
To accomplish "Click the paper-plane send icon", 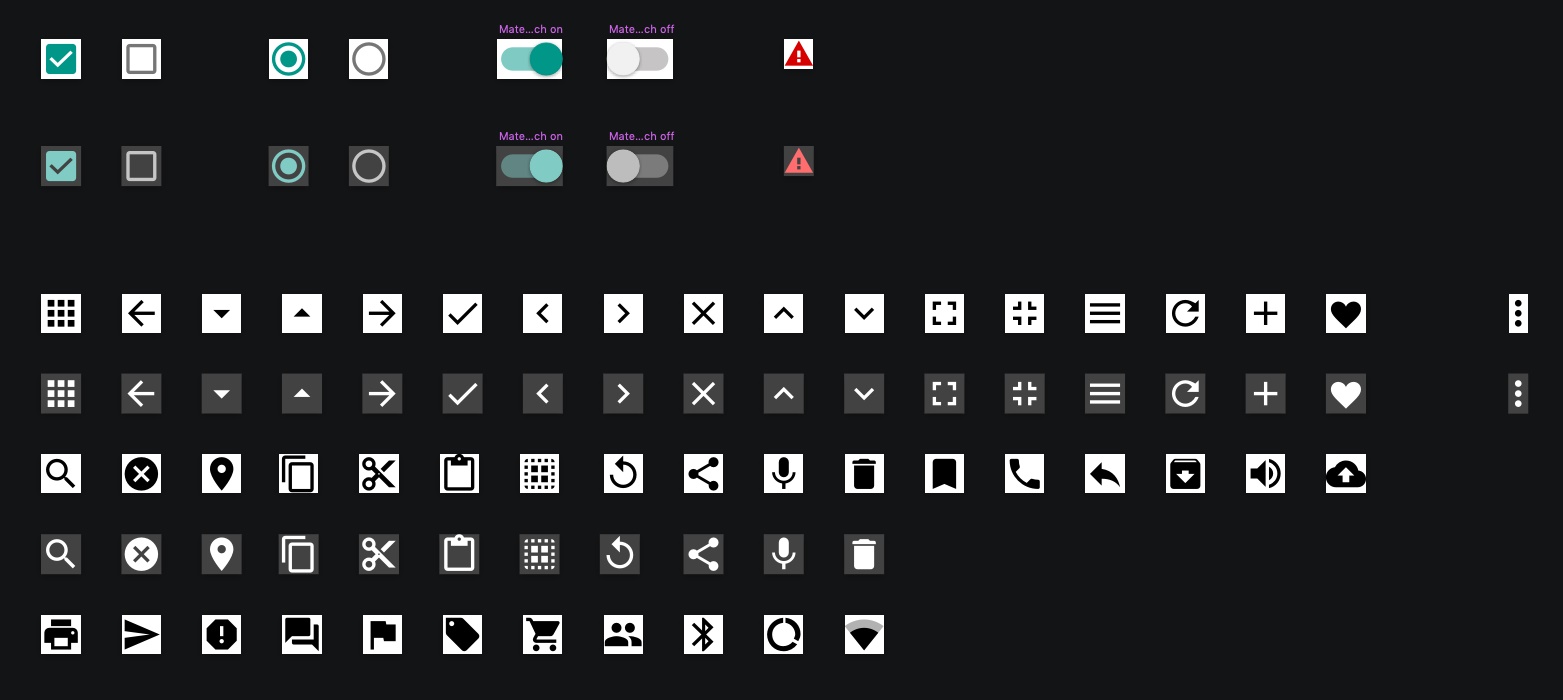I will (141, 634).
